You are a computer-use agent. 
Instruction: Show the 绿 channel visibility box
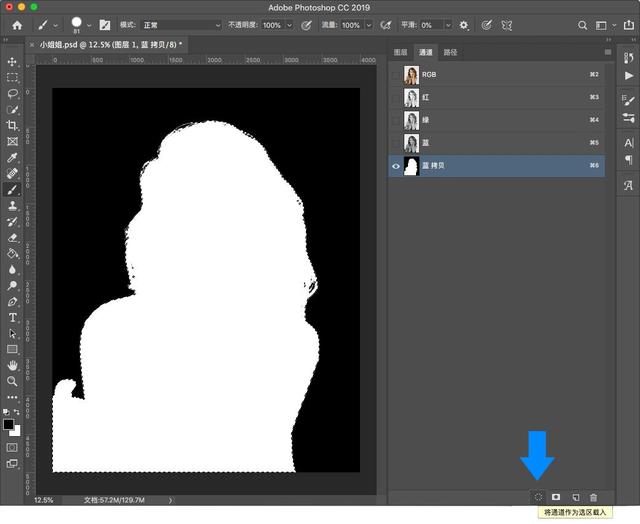click(x=396, y=121)
